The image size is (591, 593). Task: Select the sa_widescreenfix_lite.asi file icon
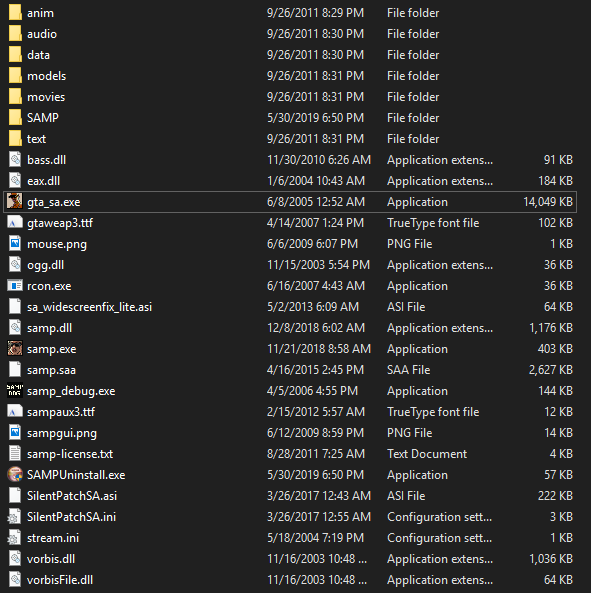pos(15,306)
